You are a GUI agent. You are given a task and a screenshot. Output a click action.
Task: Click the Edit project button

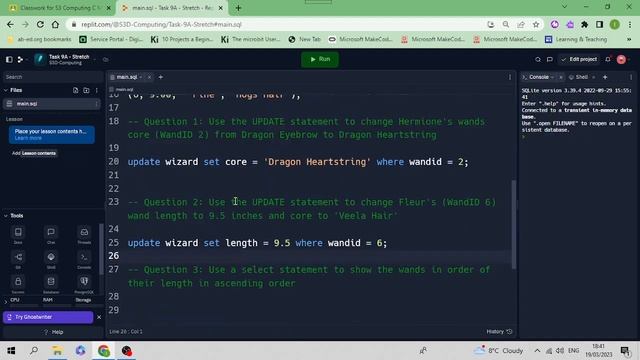579,60
